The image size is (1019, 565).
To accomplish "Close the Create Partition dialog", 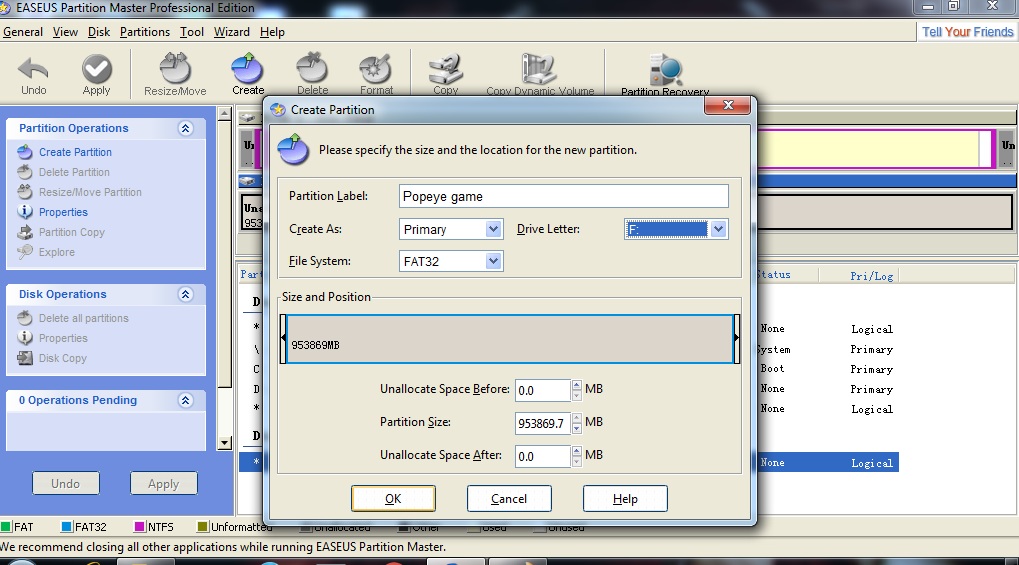I will (x=728, y=105).
